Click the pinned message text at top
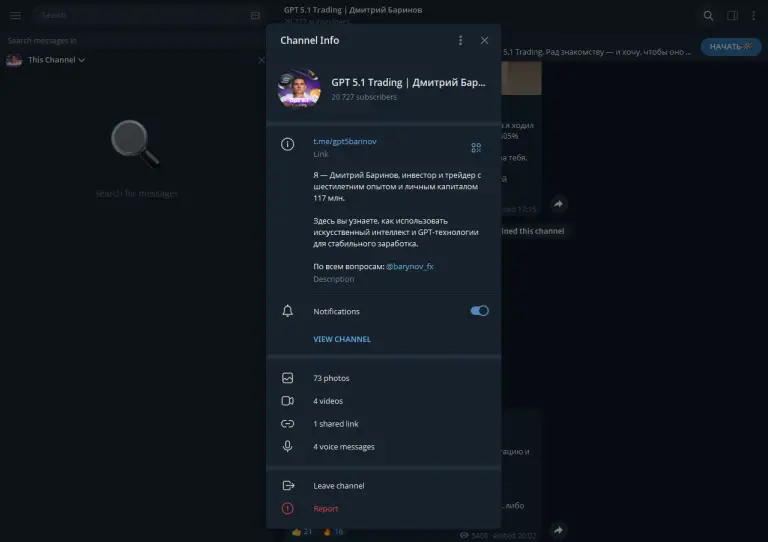768x542 pixels. pos(597,52)
